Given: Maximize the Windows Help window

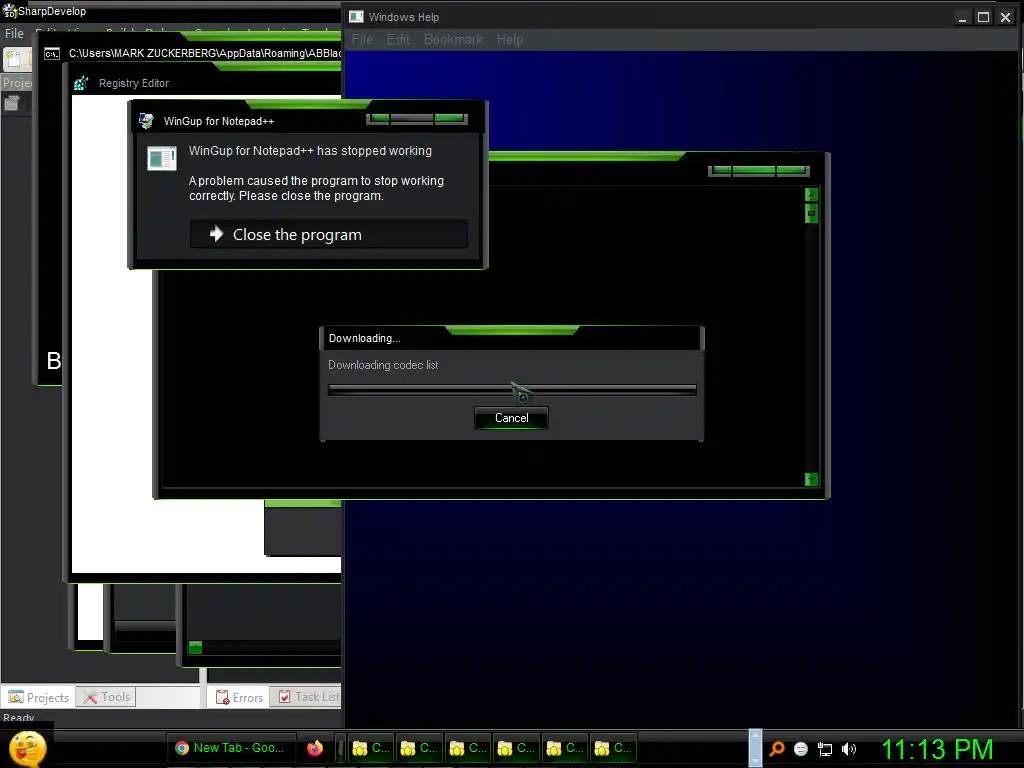Looking at the screenshot, I should pyautogui.click(x=984, y=18).
